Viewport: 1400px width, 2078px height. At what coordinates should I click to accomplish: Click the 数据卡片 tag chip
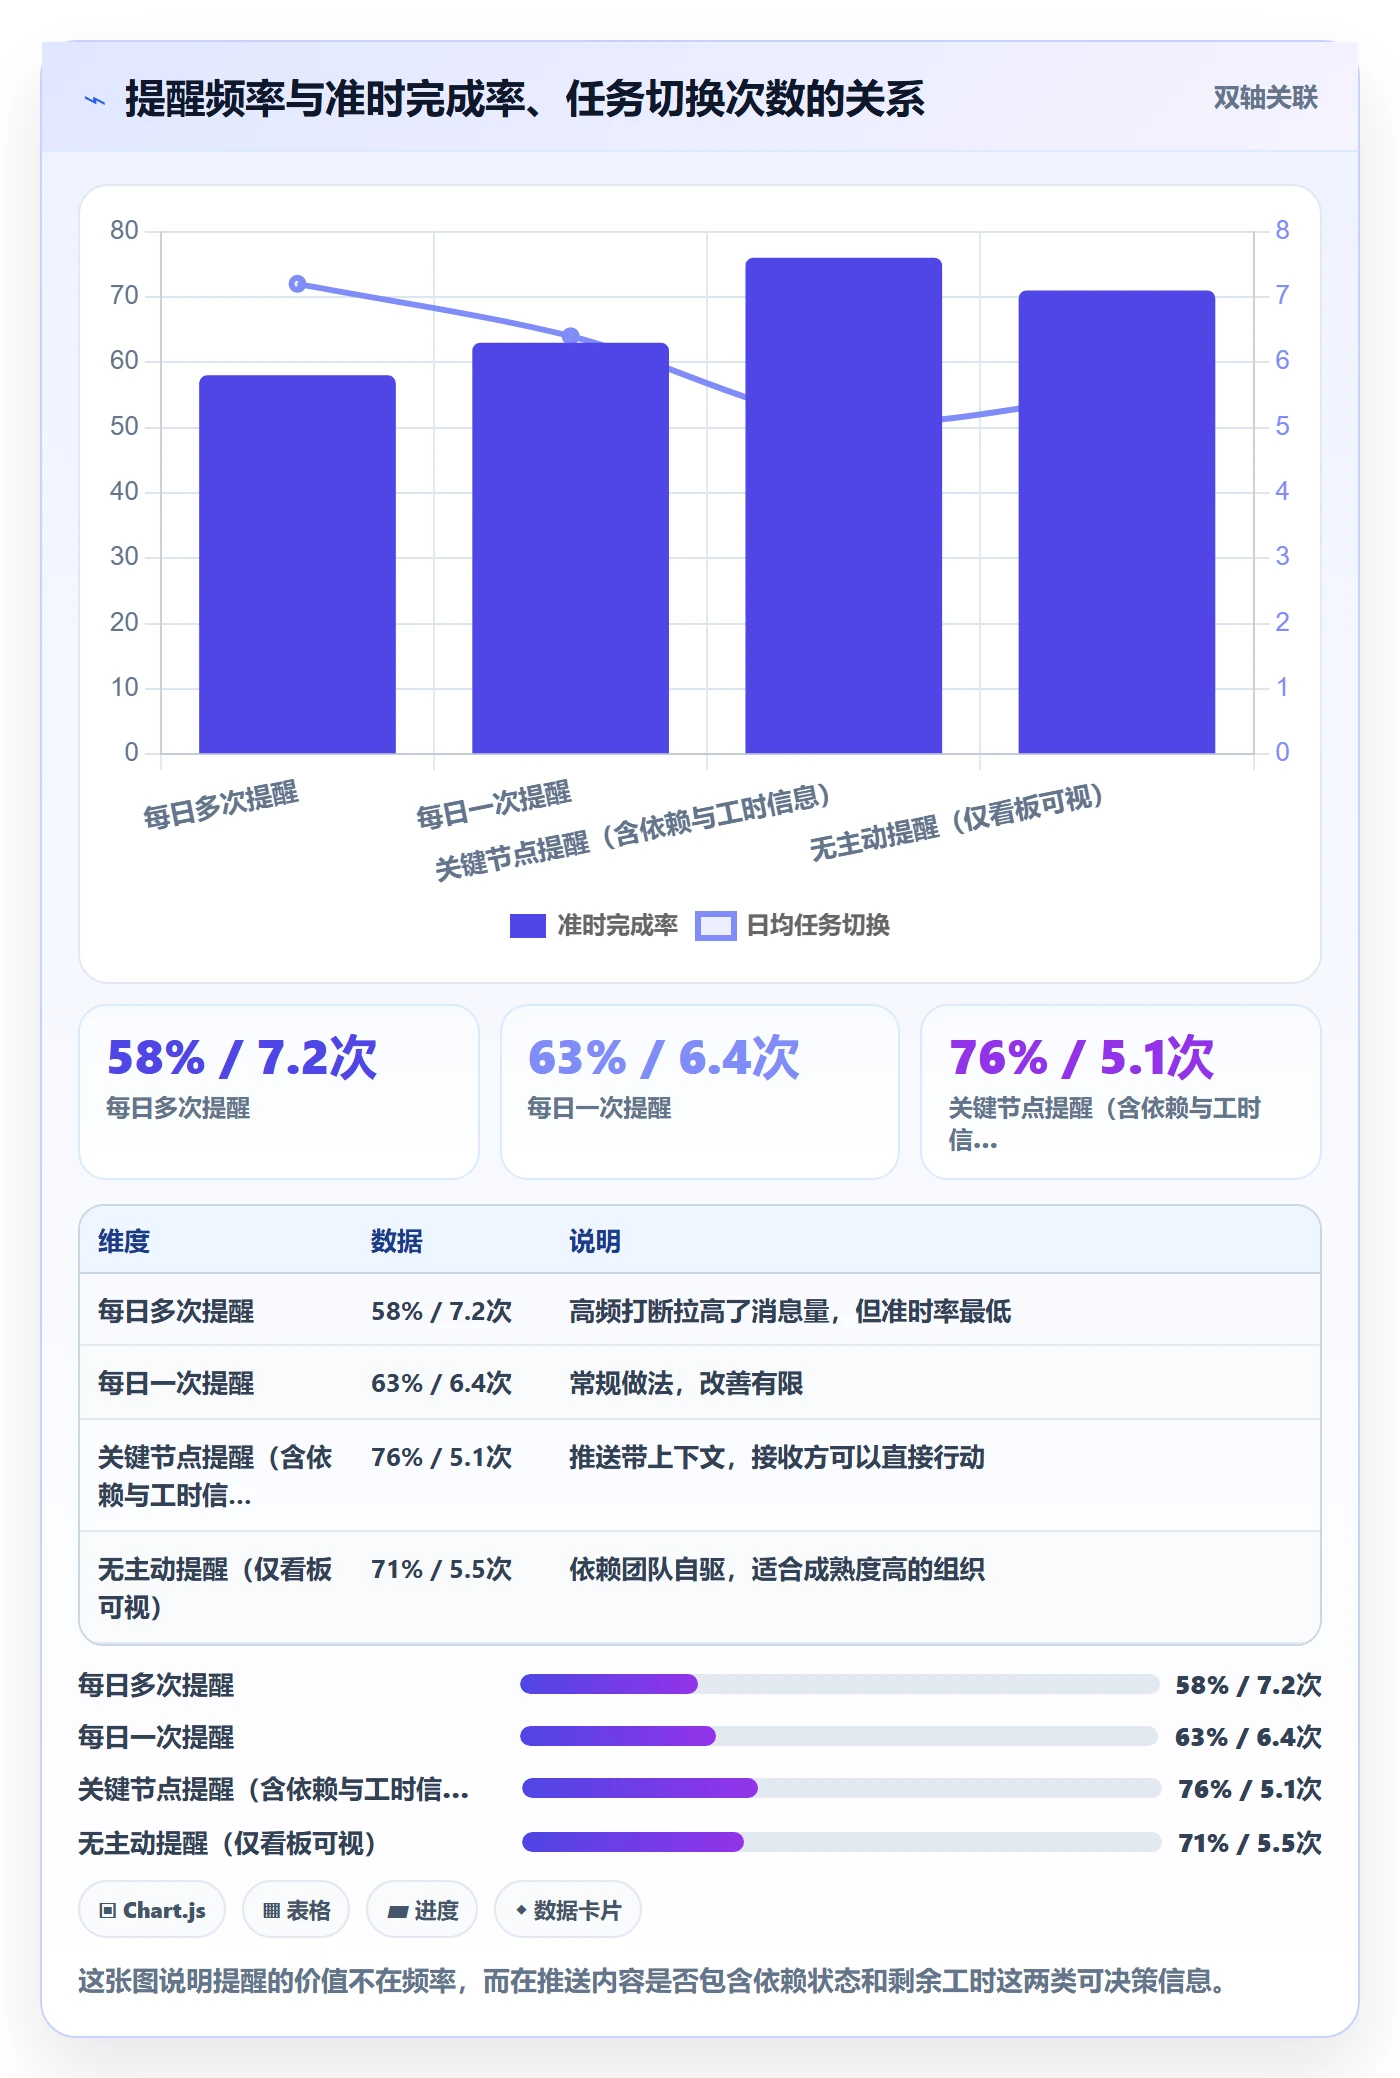pyautogui.click(x=568, y=1910)
